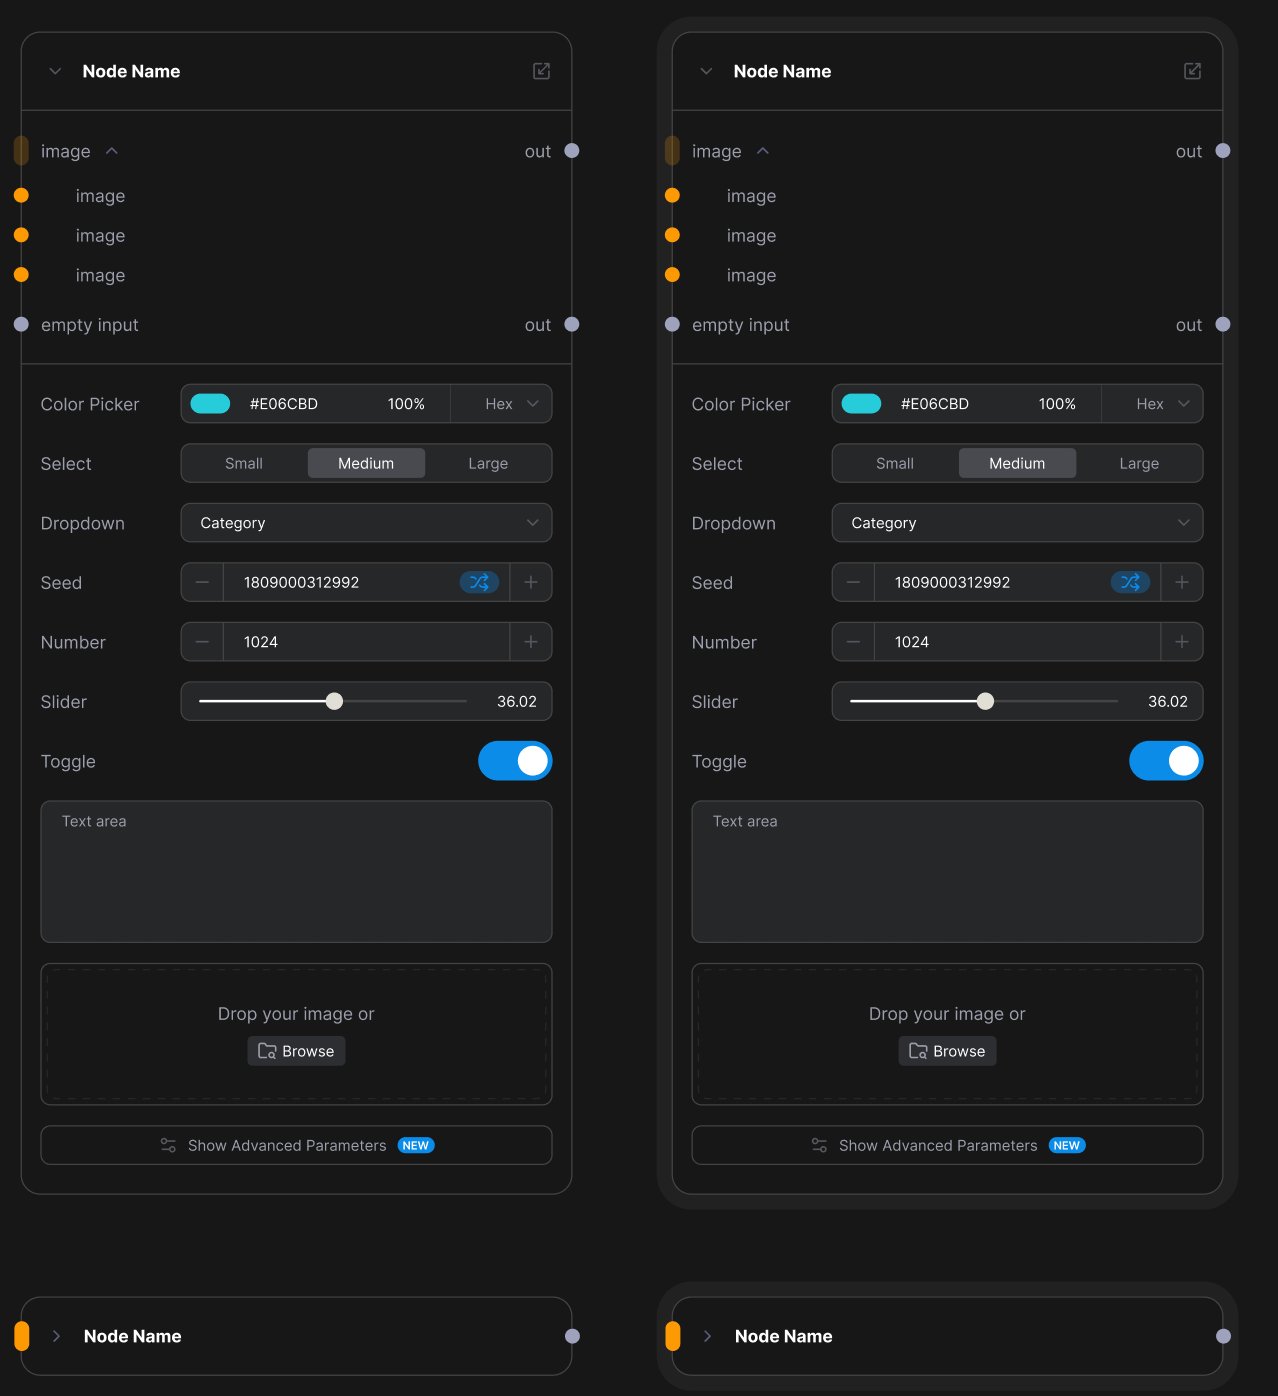Click Number value 1024 in selected node
Image resolution: width=1278 pixels, height=1396 pixels.
click(911, 642)
